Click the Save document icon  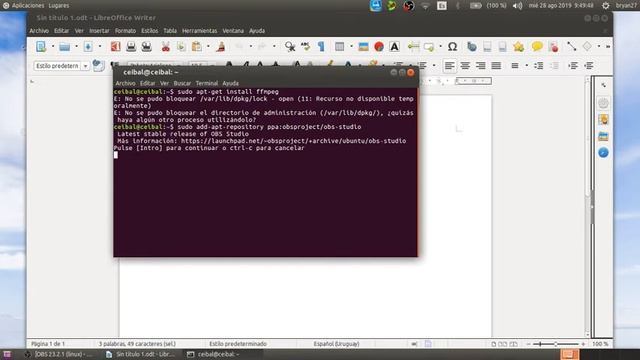88,47
